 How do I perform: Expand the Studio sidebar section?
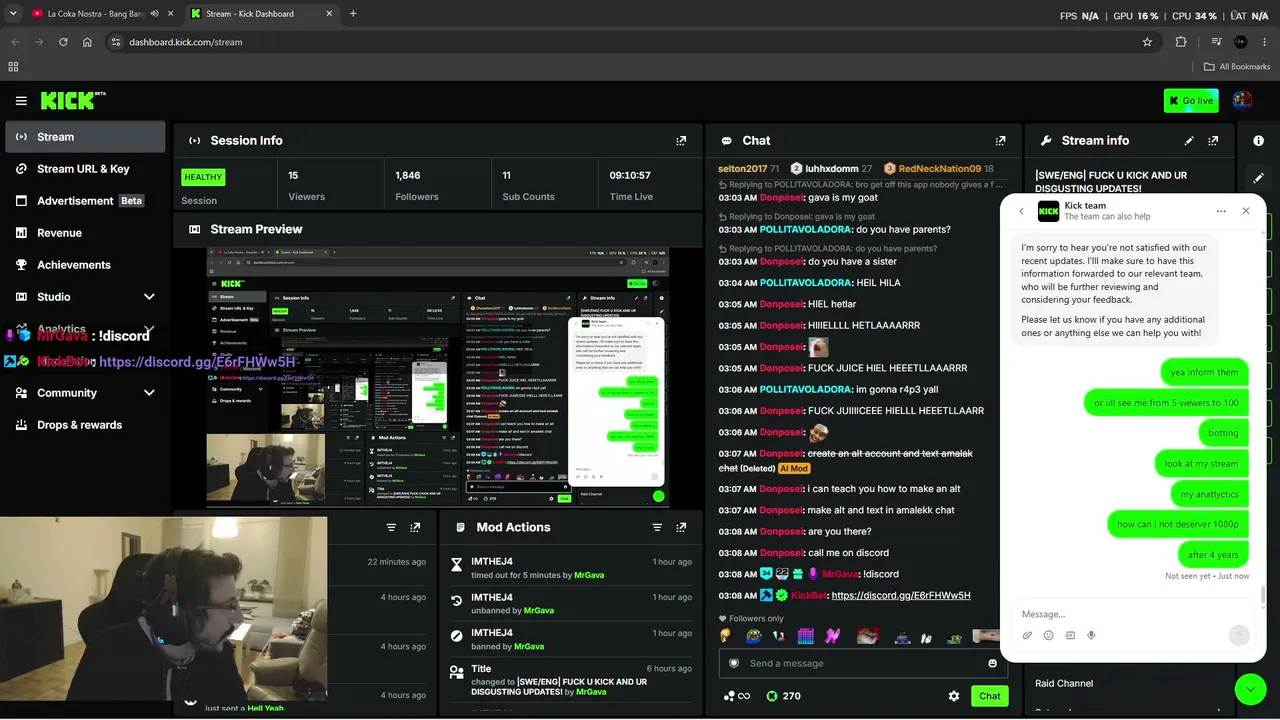(x=149, y=297)
